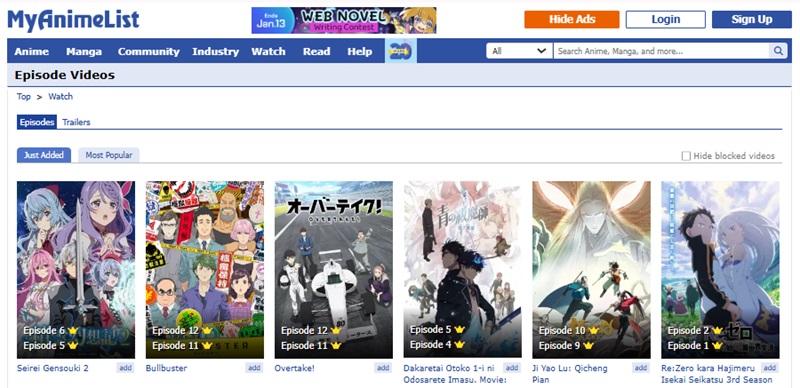The width and height of the screenshot is (800, 388).
Task: Click the Re:Zero 3rd Season poster thumbnail
Action: (720, 270)
